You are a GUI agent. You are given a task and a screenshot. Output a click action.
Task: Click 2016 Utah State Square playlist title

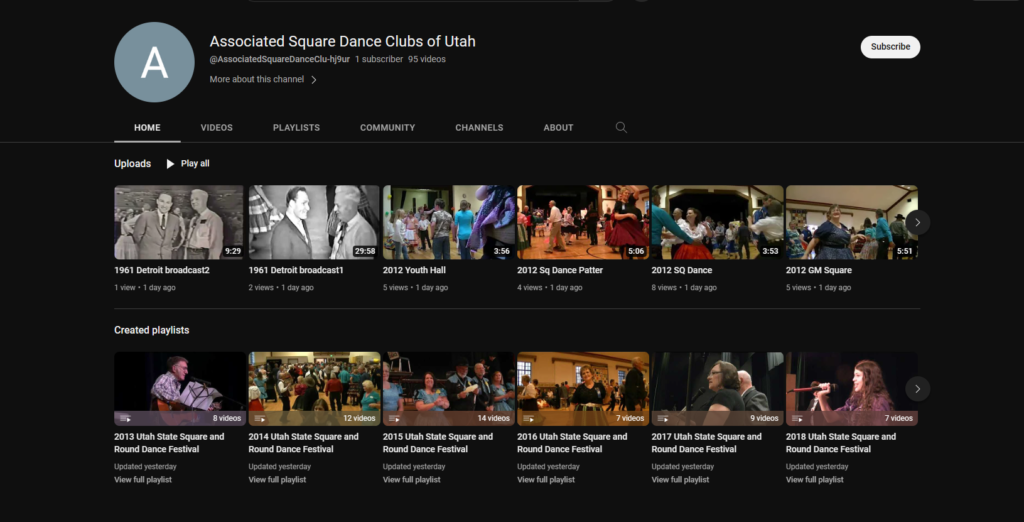point(572,443)
